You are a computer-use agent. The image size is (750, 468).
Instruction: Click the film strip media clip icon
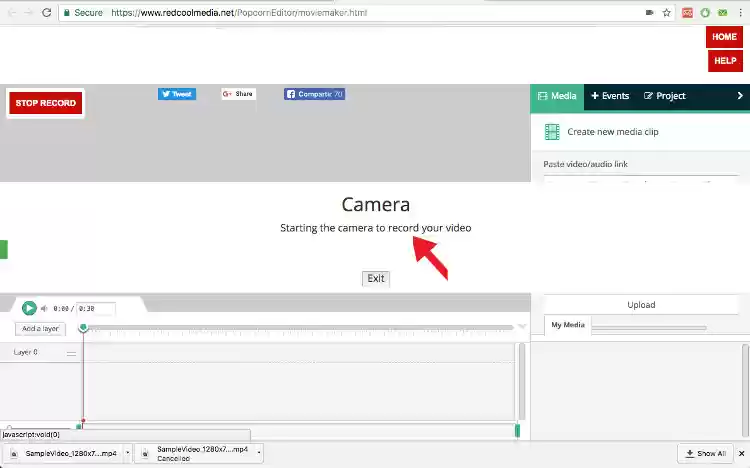click(x=552, y=132)
